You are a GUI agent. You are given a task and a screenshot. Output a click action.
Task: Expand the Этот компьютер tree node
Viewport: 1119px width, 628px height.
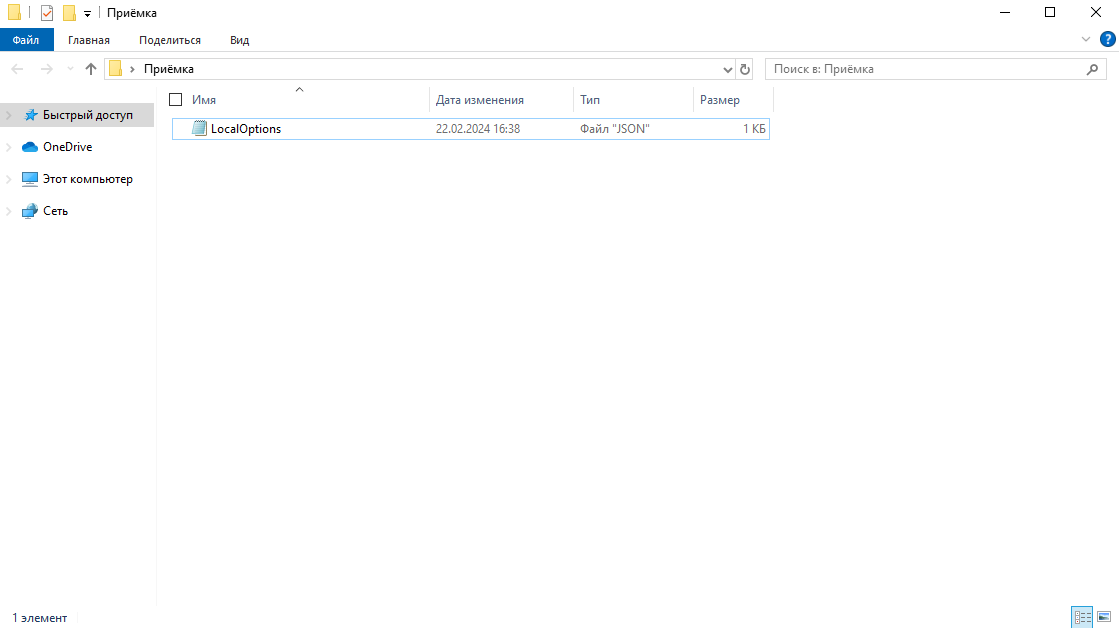[9, 180]
